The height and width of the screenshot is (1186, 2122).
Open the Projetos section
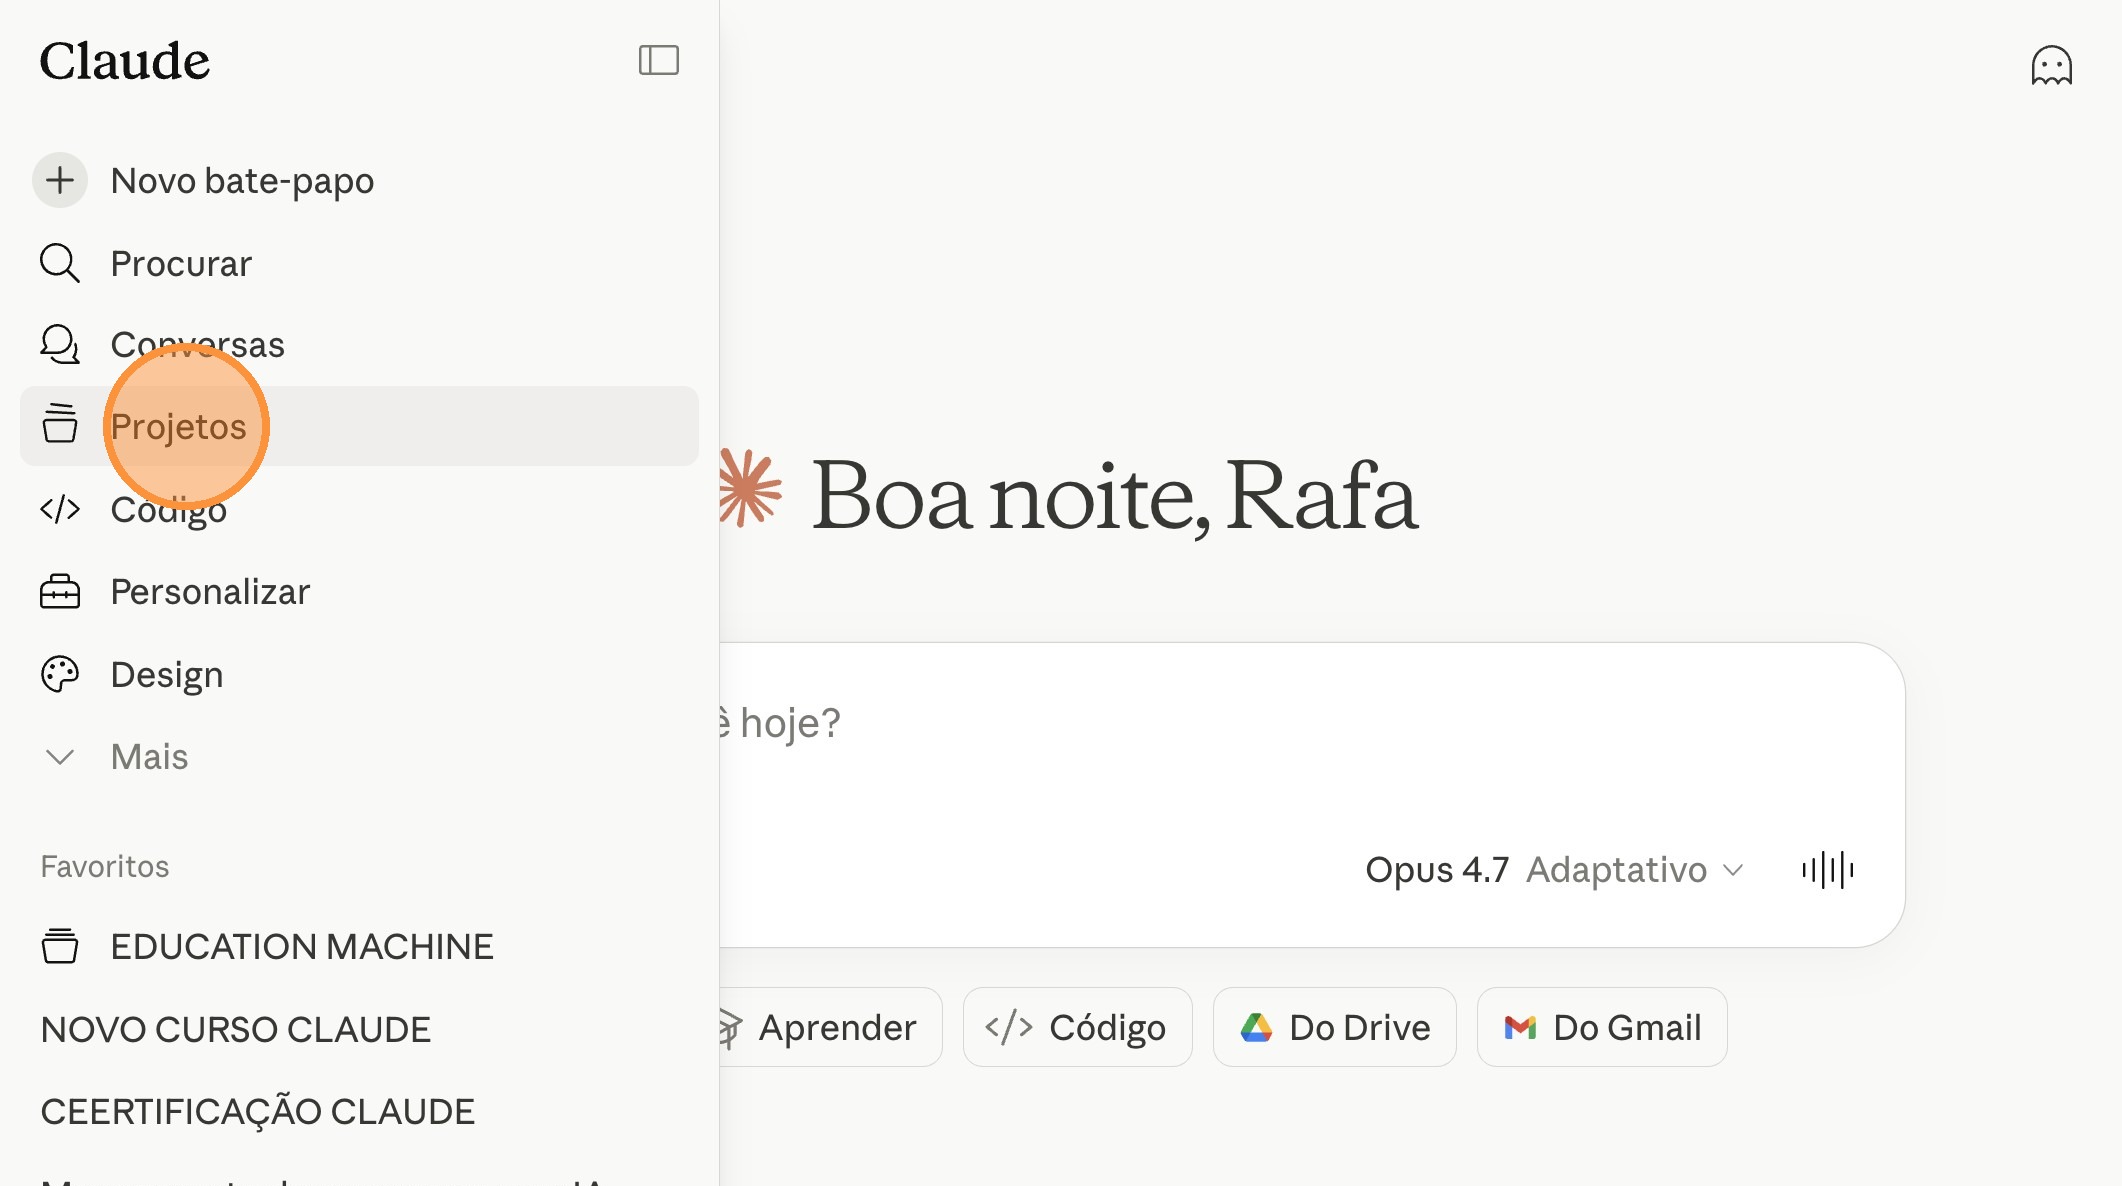359,426
